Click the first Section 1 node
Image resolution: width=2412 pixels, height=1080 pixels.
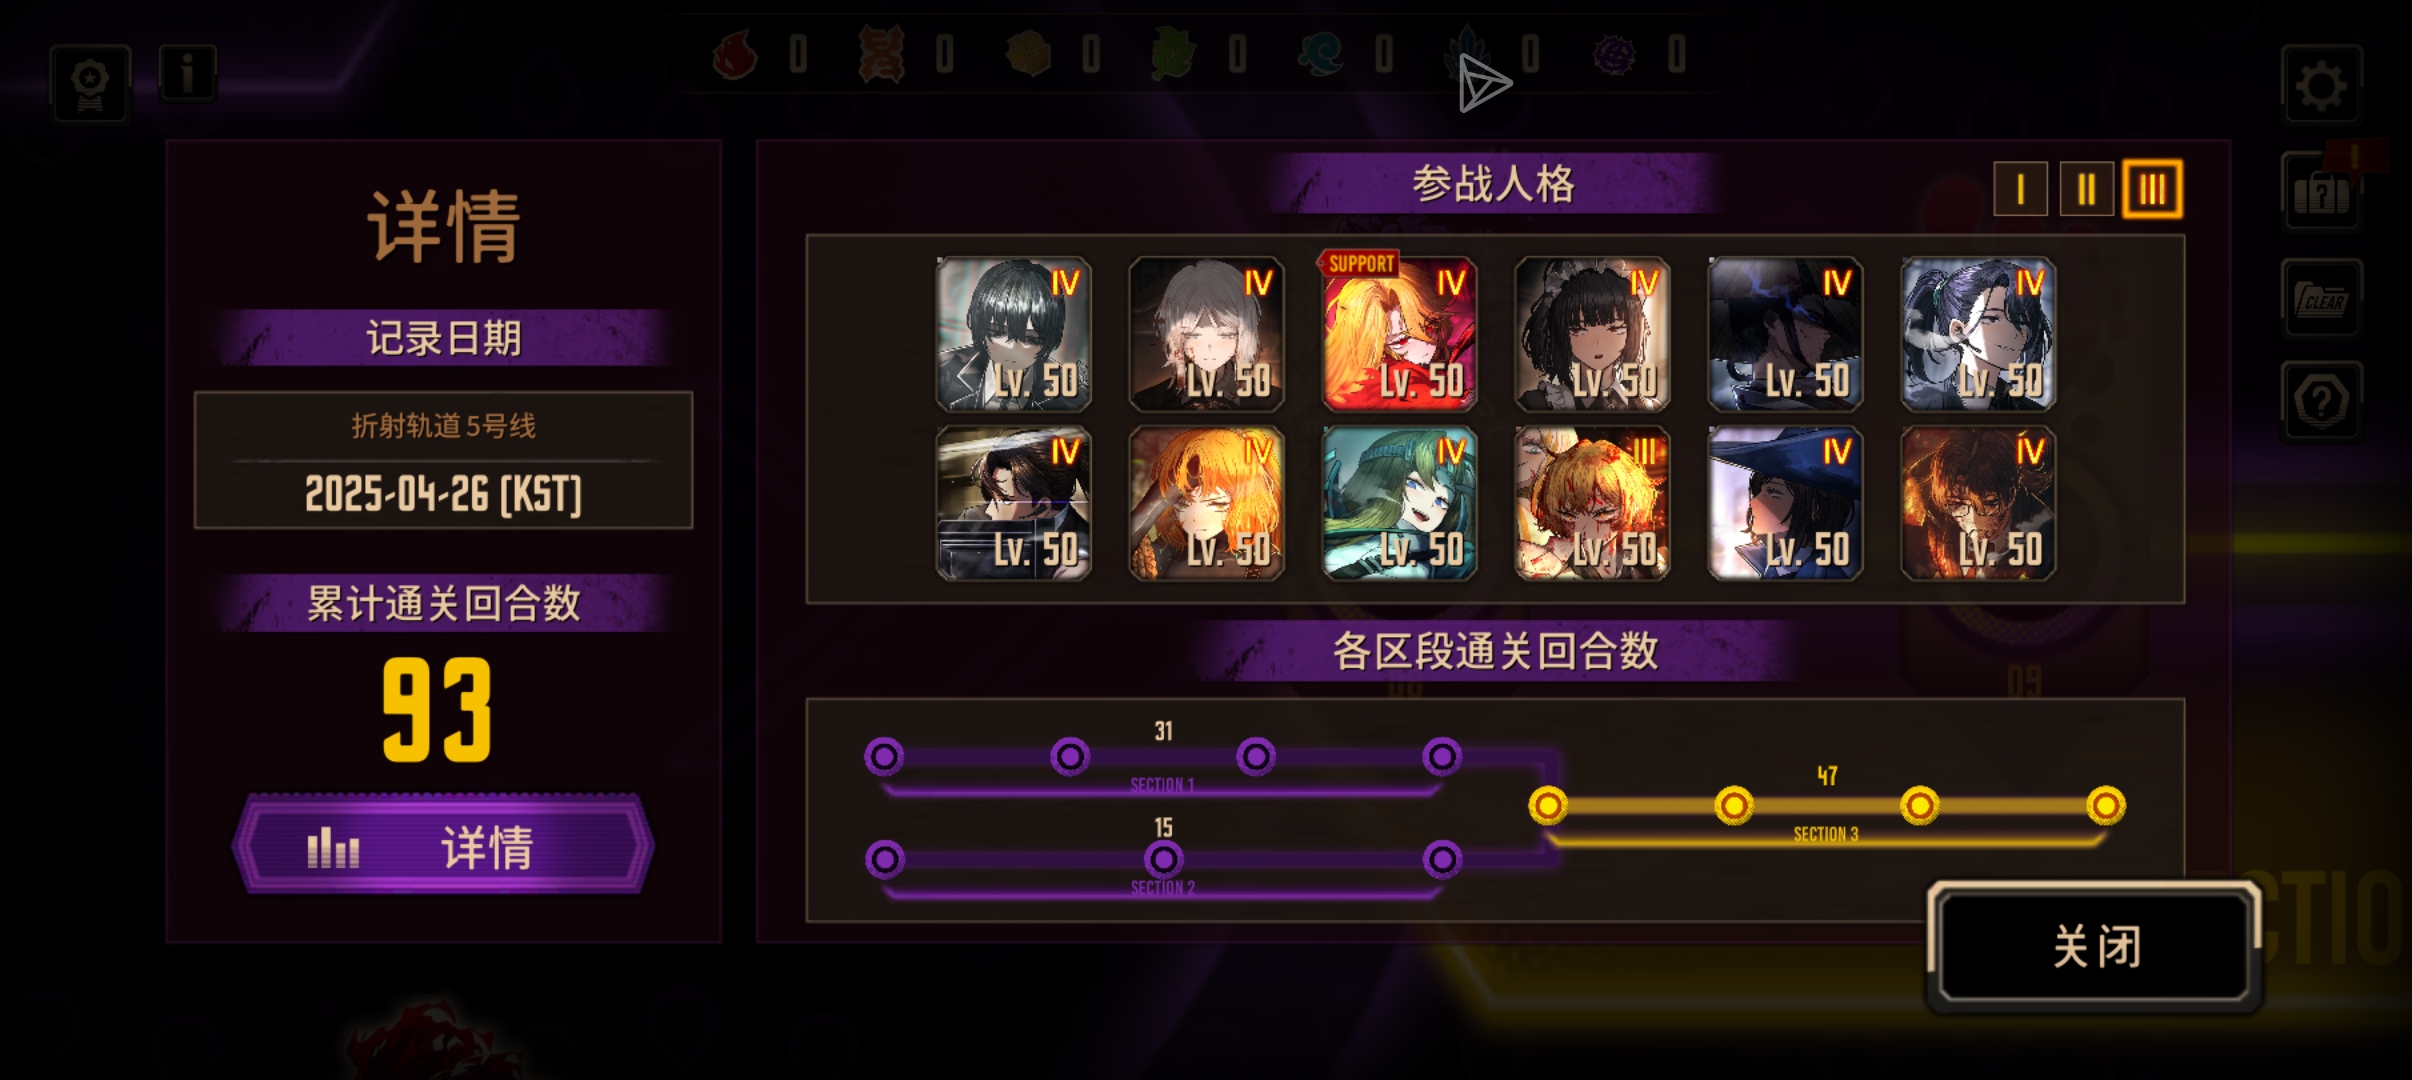(884, 757)
